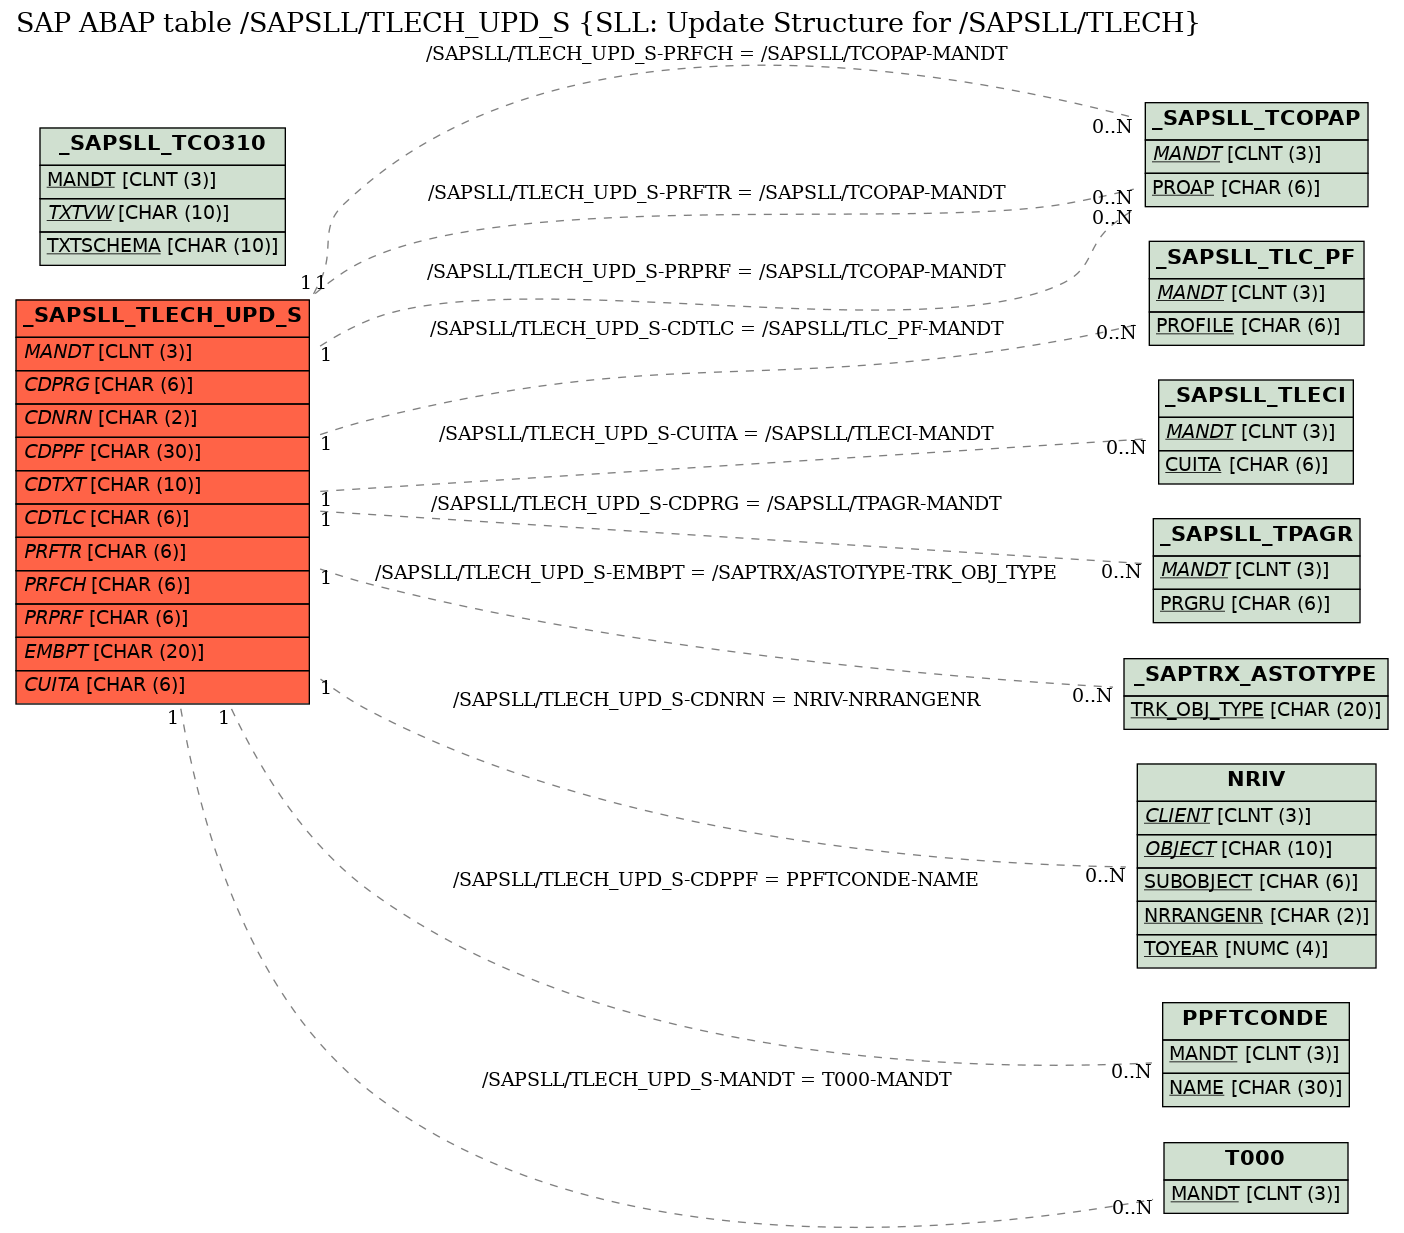1404x1233 pixels.
Task: Click MANDT = T000-MANDT relation label
Action: pos(717,1080)
